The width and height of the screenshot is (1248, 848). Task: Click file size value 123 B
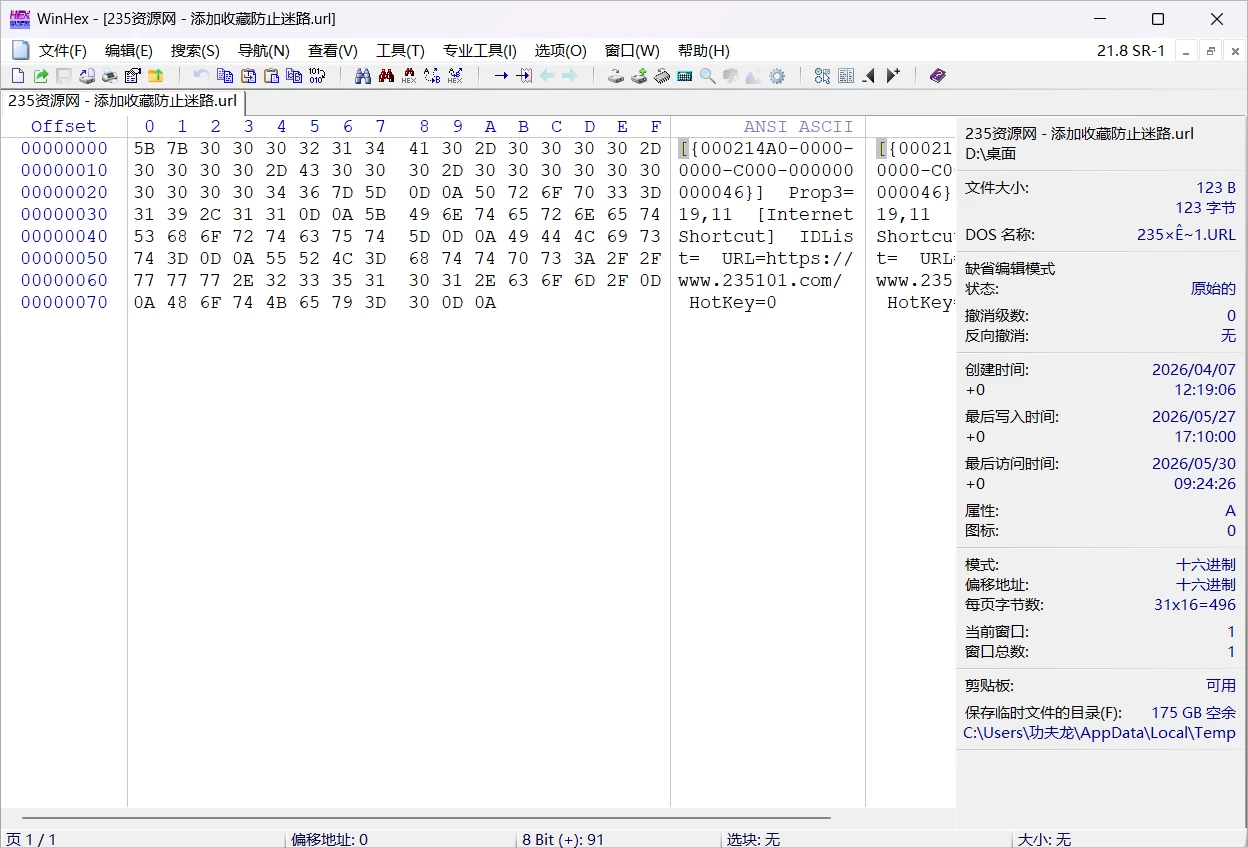[1216, 188]
